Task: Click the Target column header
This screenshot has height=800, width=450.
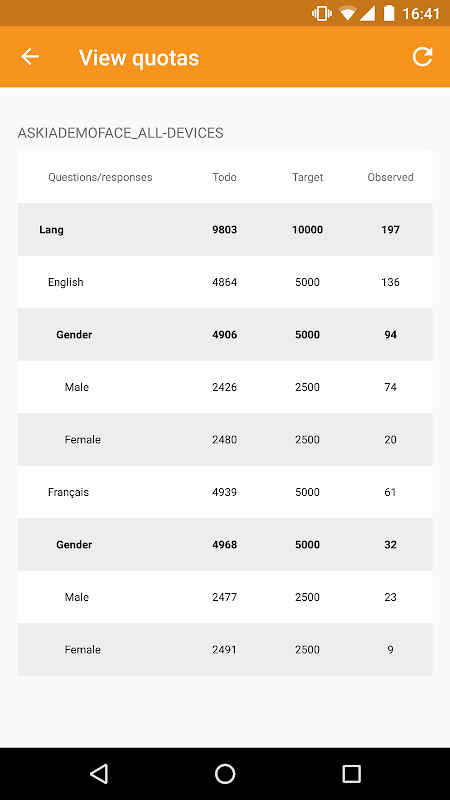Action: pyautogui.click(x=308, y=177)
